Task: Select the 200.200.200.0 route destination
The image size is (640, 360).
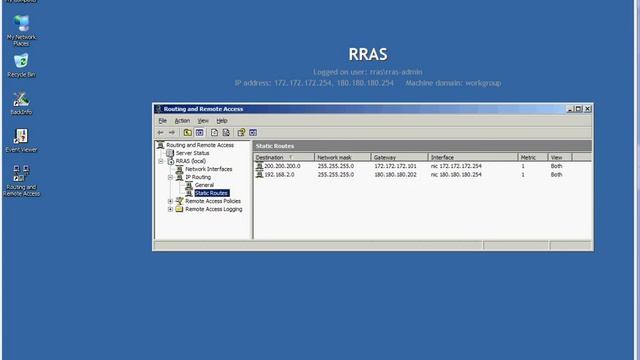Action: (x=282, y=166)
